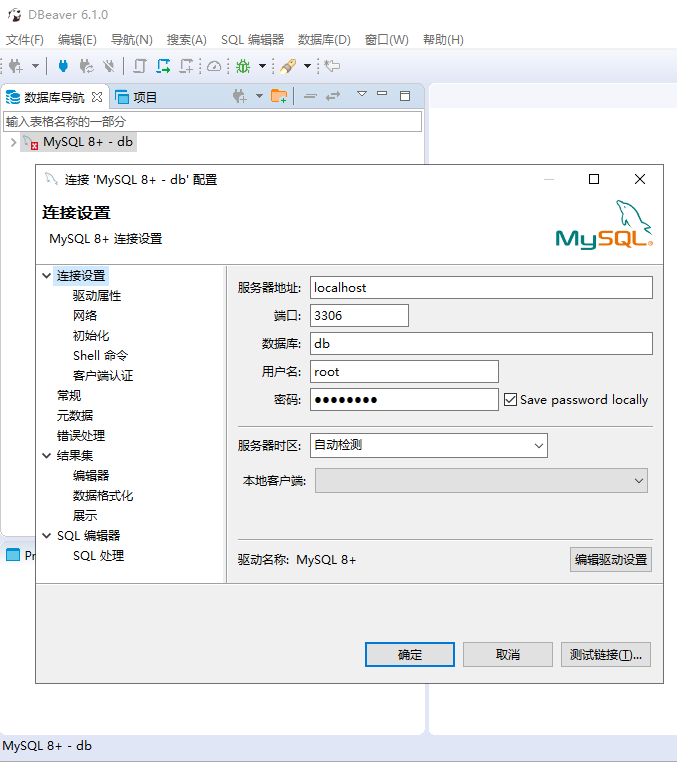Collapse the SQL 编辑器 tree section
The image size is (677, 763).
47,535
